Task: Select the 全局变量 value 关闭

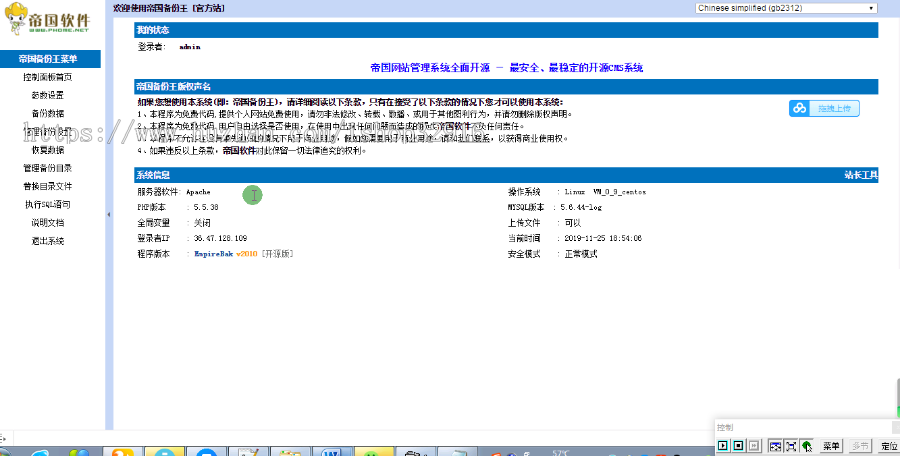Action: click(202, 223)
